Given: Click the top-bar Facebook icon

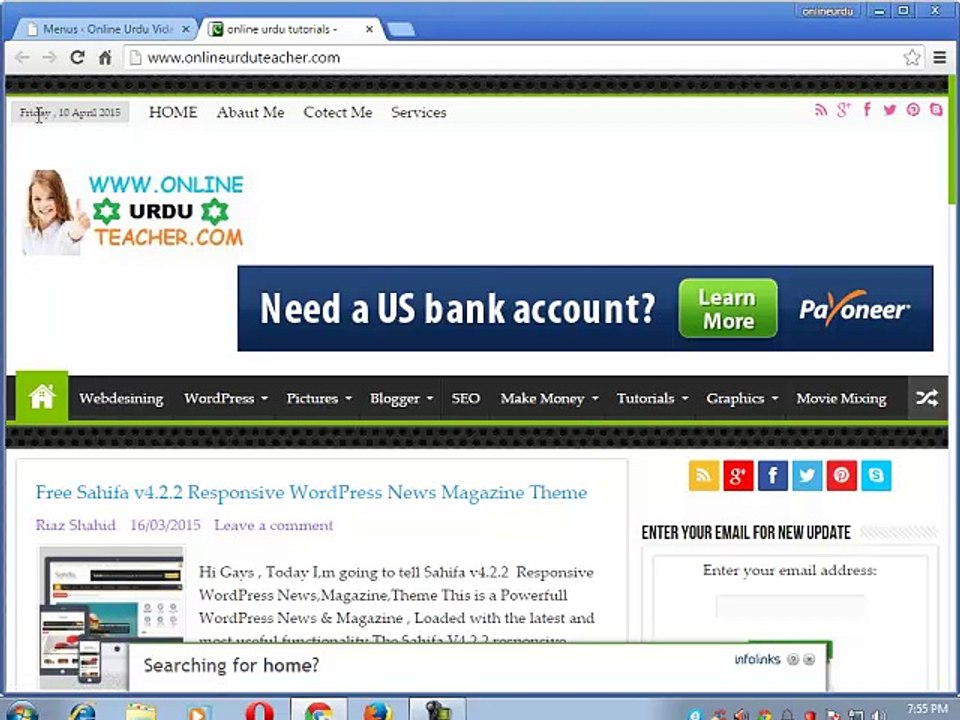Looking at the screenshot, I should (867, 110).
